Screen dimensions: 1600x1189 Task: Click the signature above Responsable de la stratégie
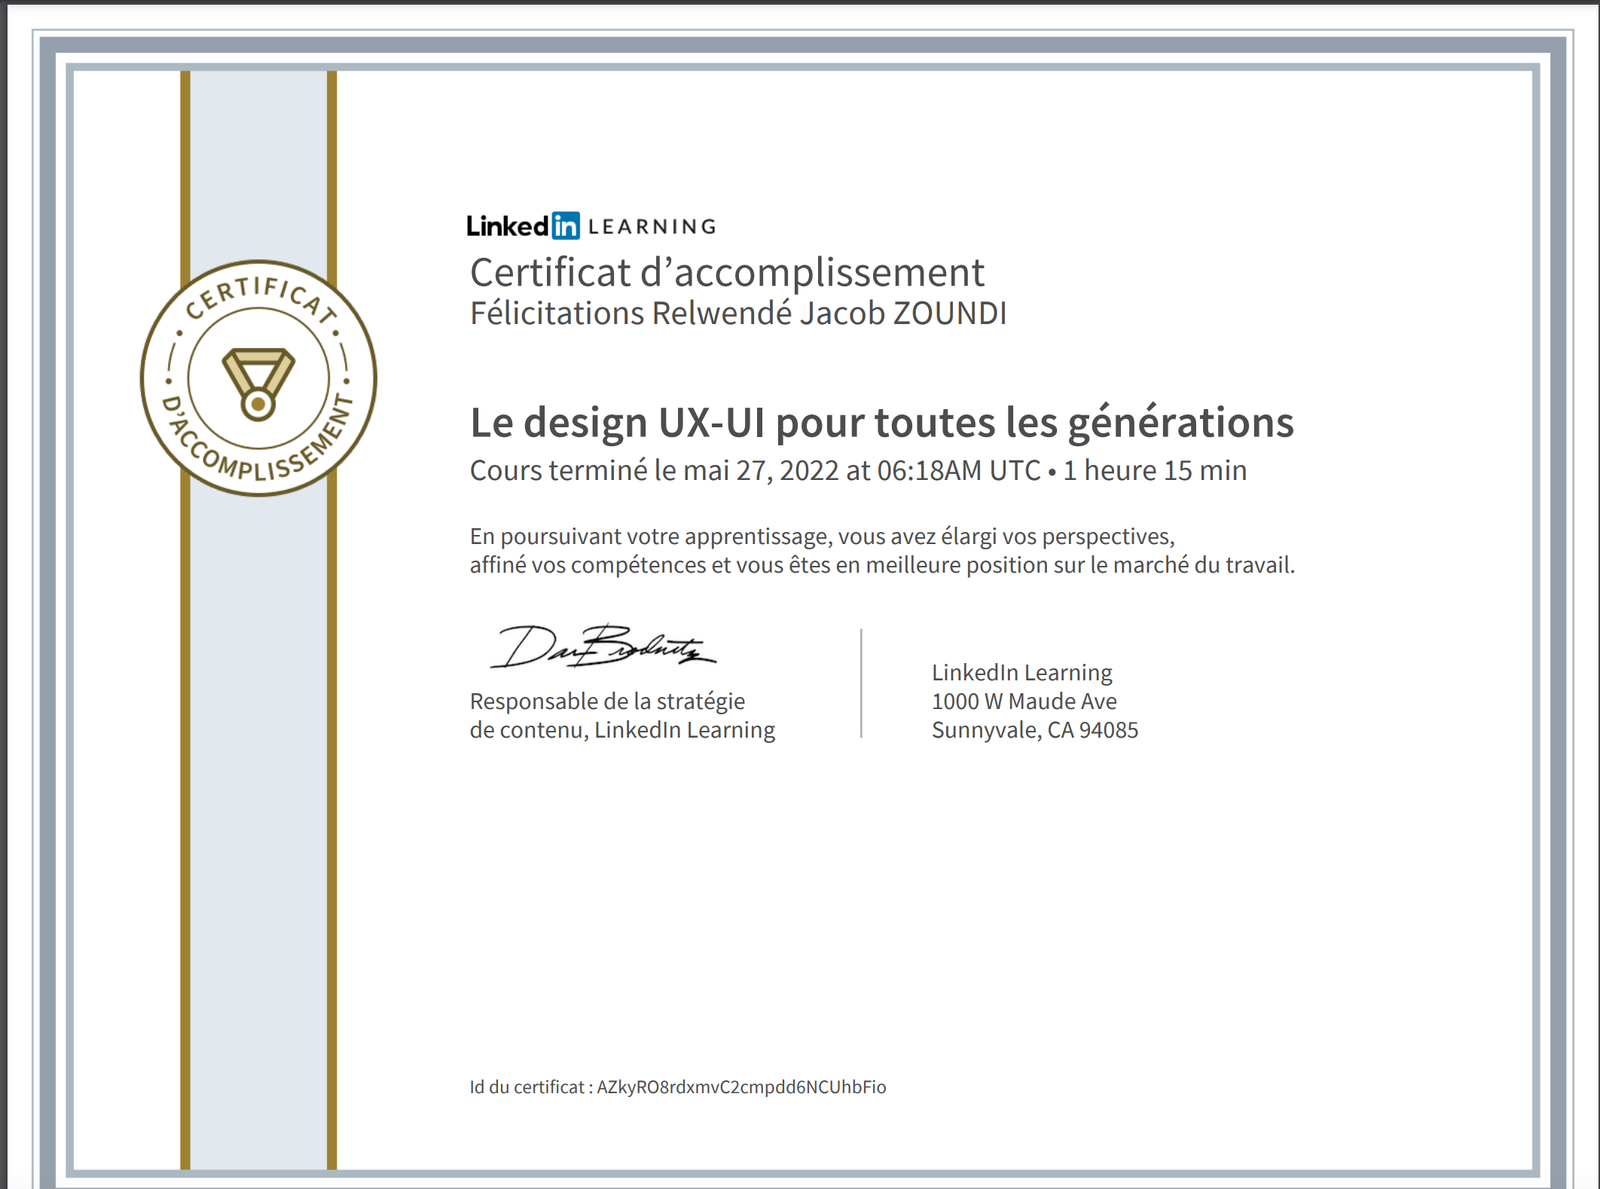pyautogui.click(x=603, y=646)
